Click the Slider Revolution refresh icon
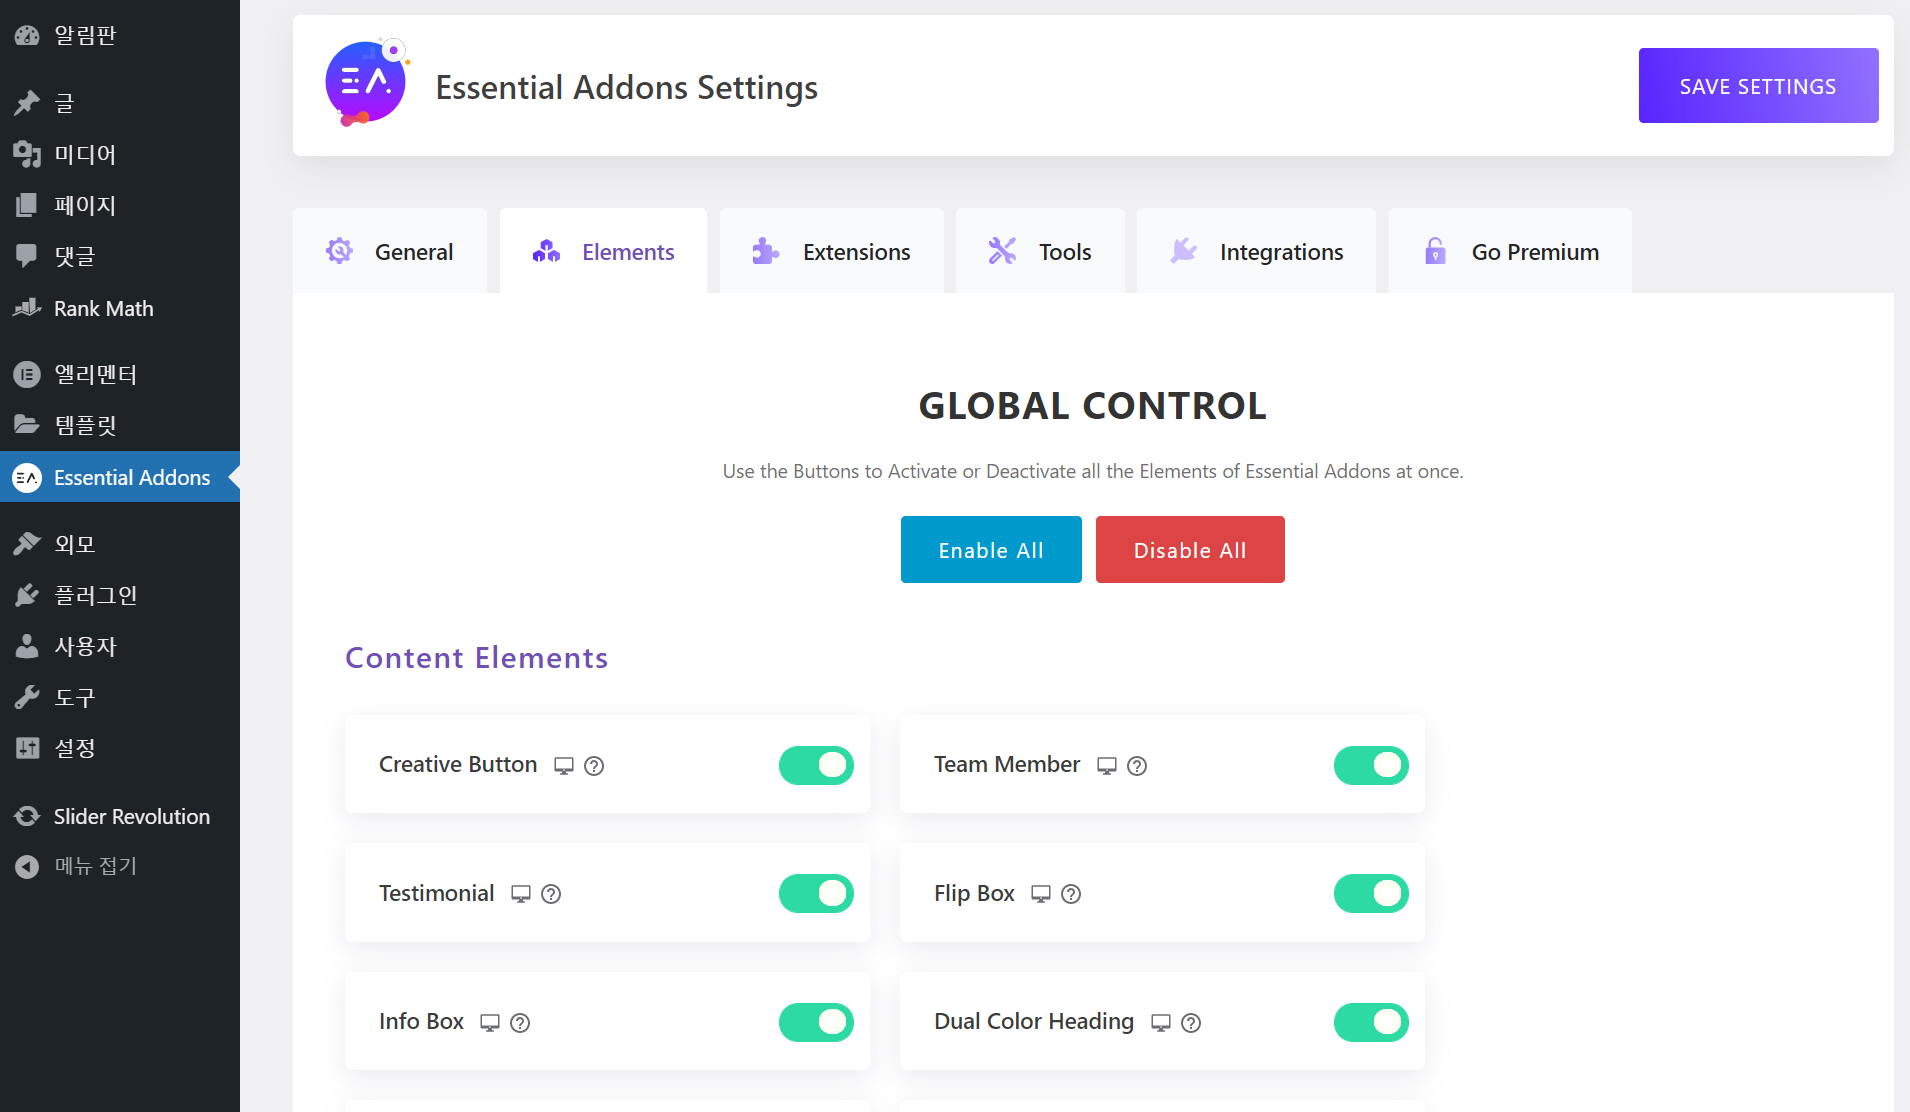Viewport: 1910px width, 1112px height. click(x=27, y=816)
